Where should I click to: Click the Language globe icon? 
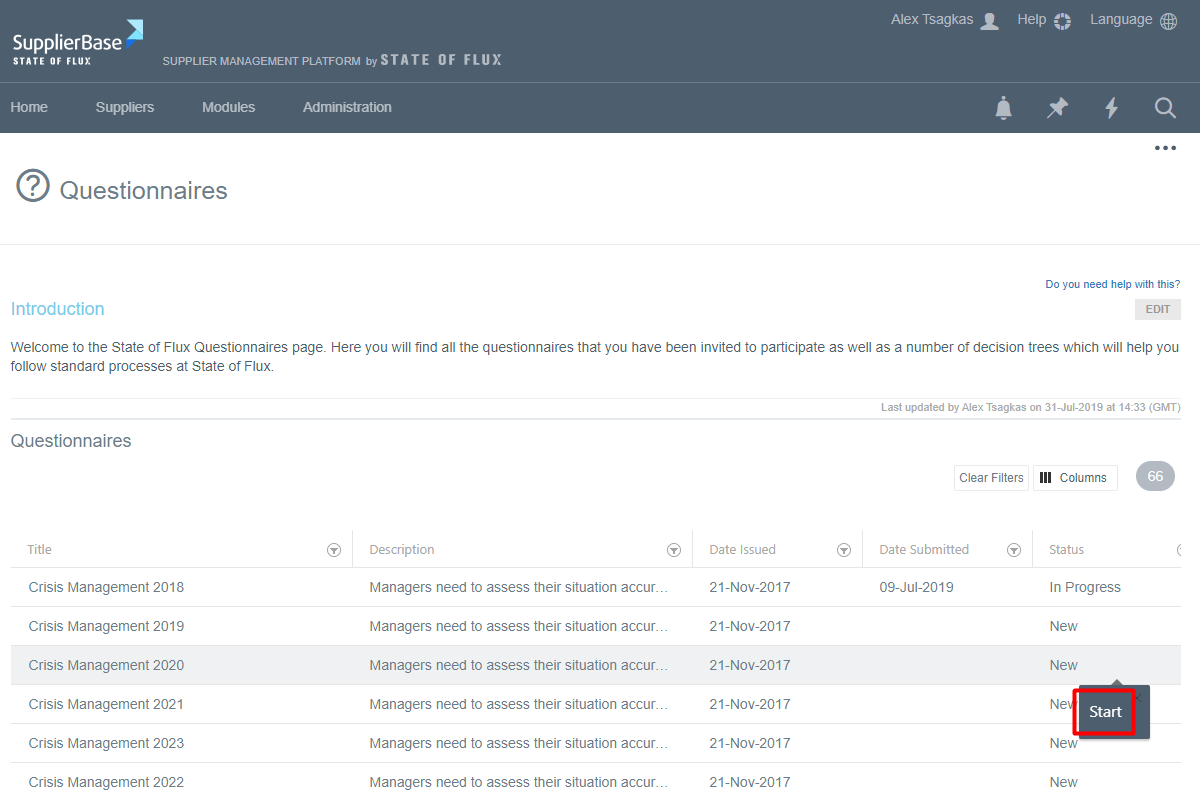click(1168, 21)
